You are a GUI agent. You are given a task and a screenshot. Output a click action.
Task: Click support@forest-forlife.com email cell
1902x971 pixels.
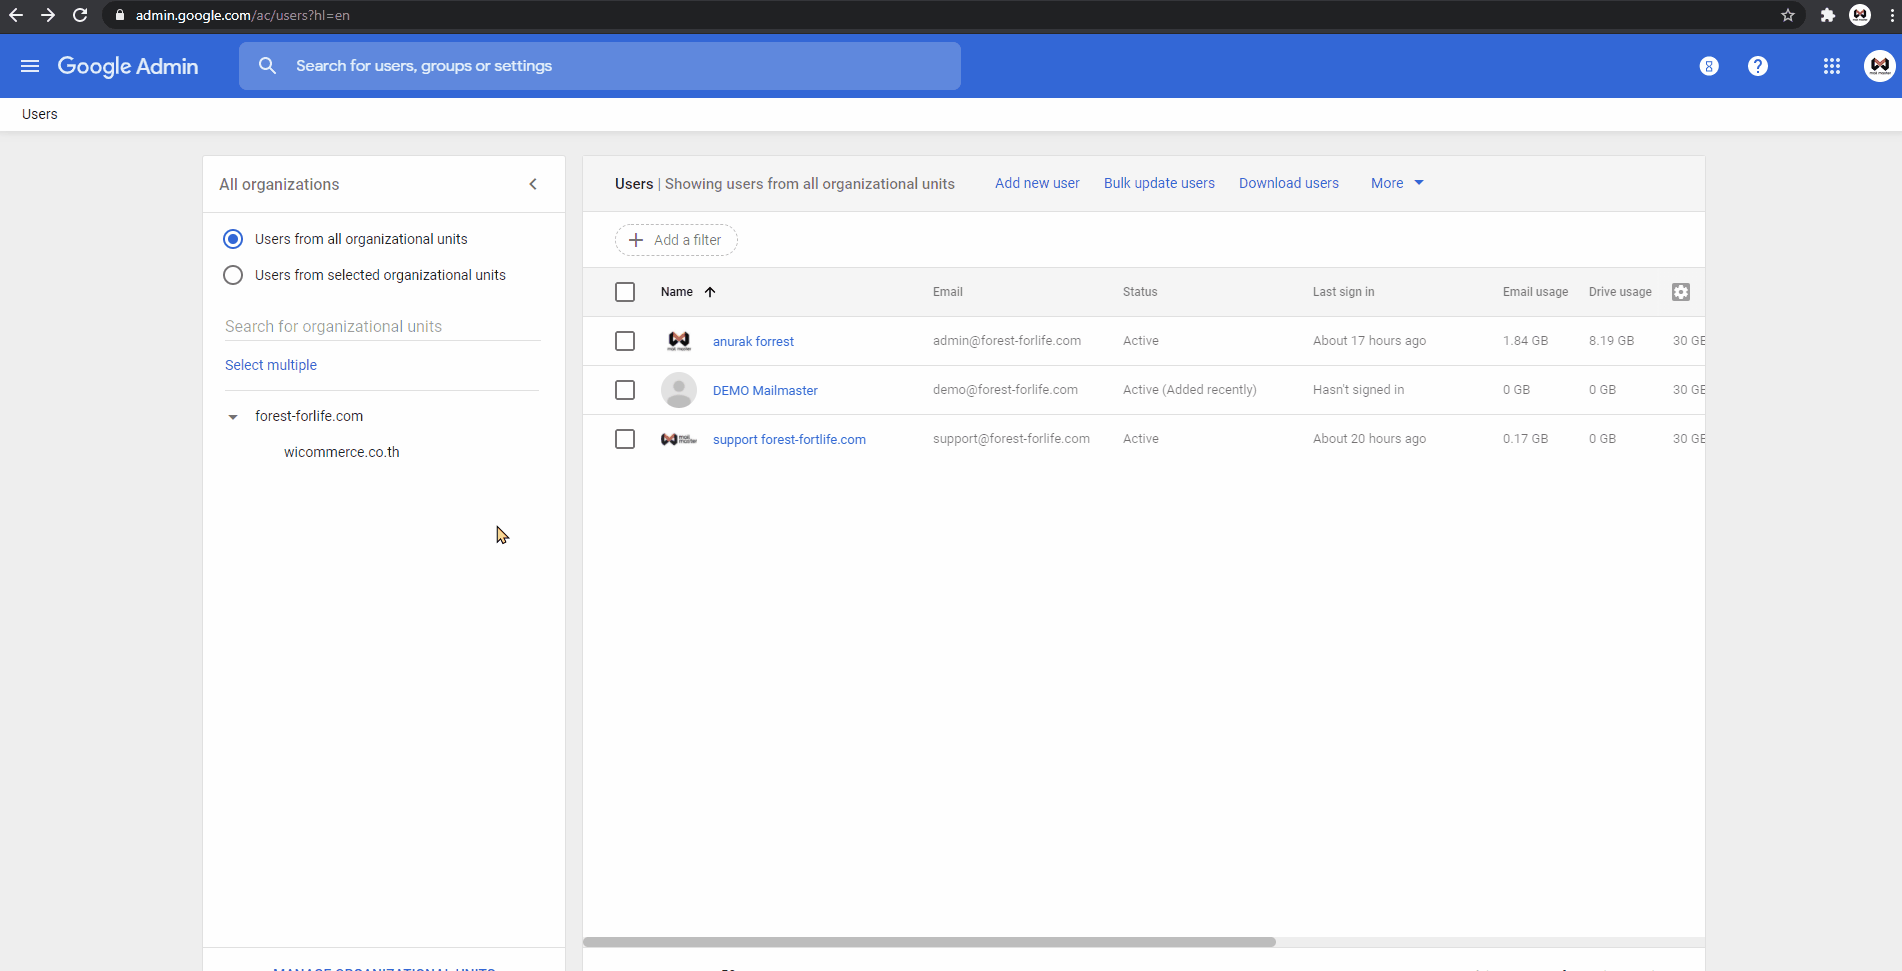[x=1011, y=439]
